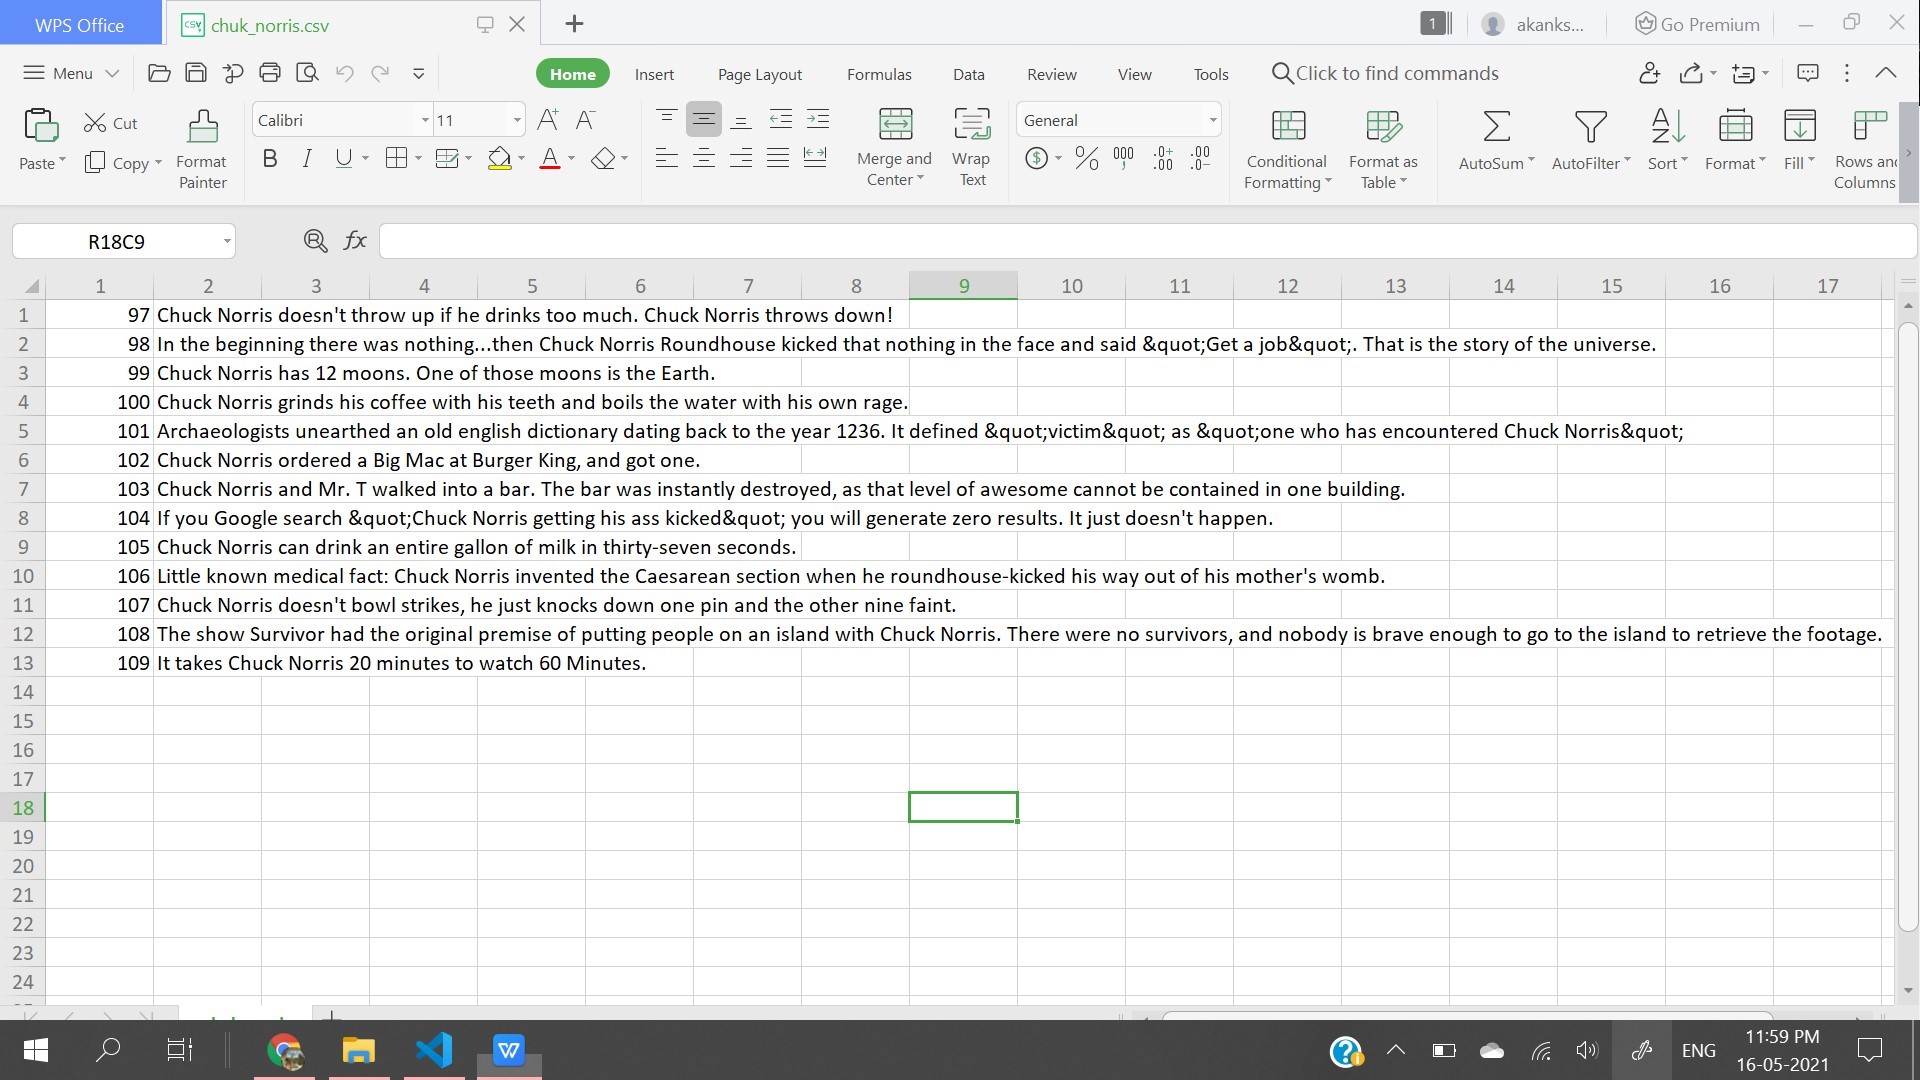1920x1080 pixels.
Task: Open the General number format dropdown
Action: [x=1212, y=120]
